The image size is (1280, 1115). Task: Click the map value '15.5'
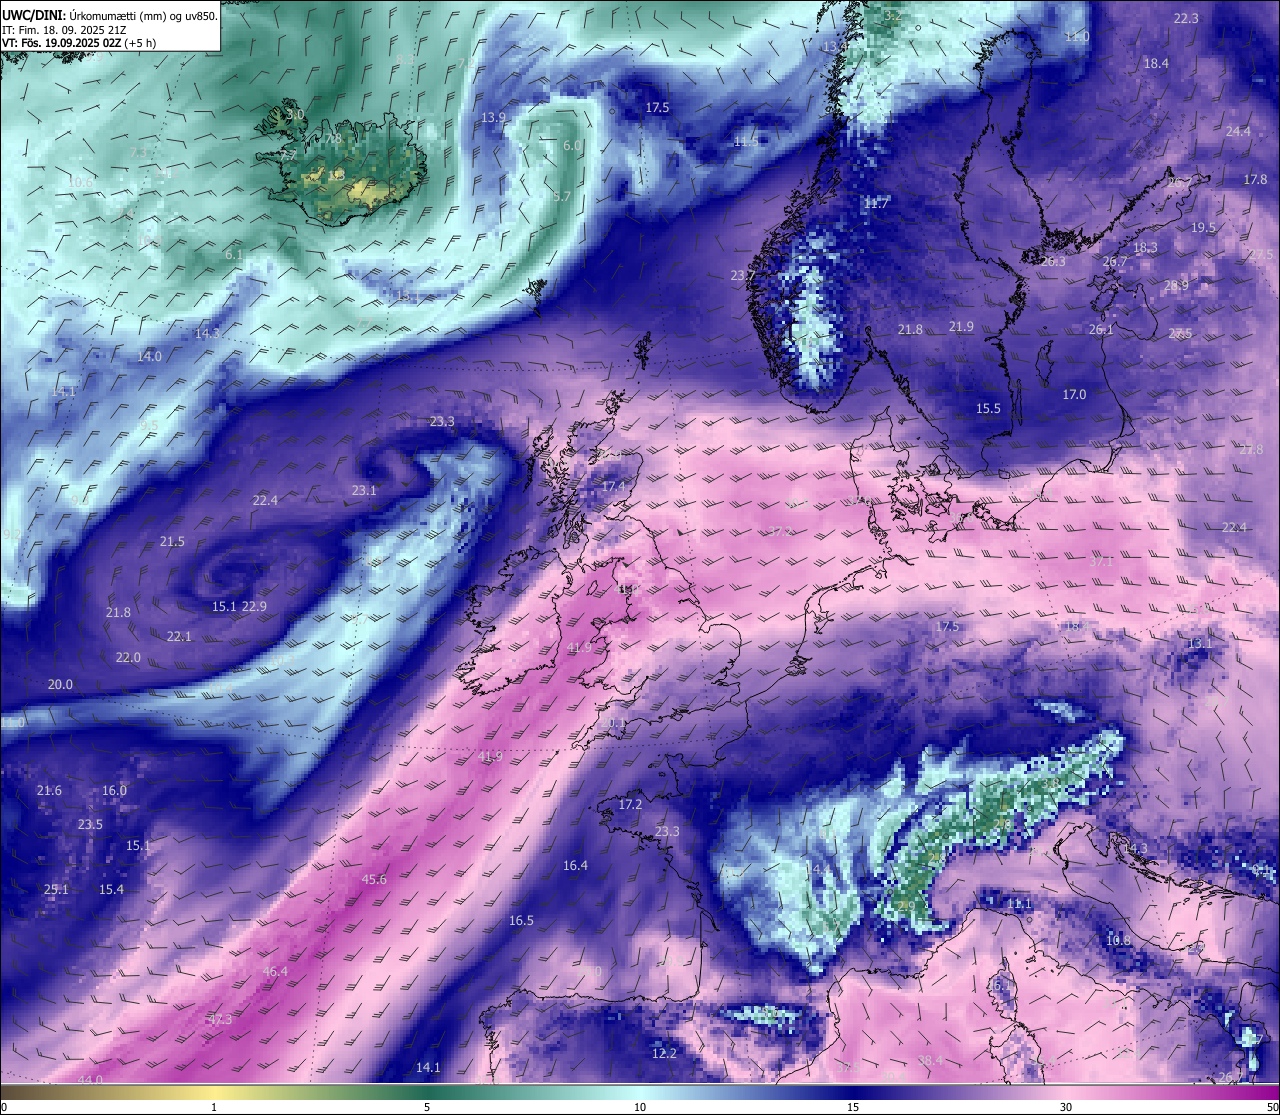pyautogui.click(x=988, y=408)
